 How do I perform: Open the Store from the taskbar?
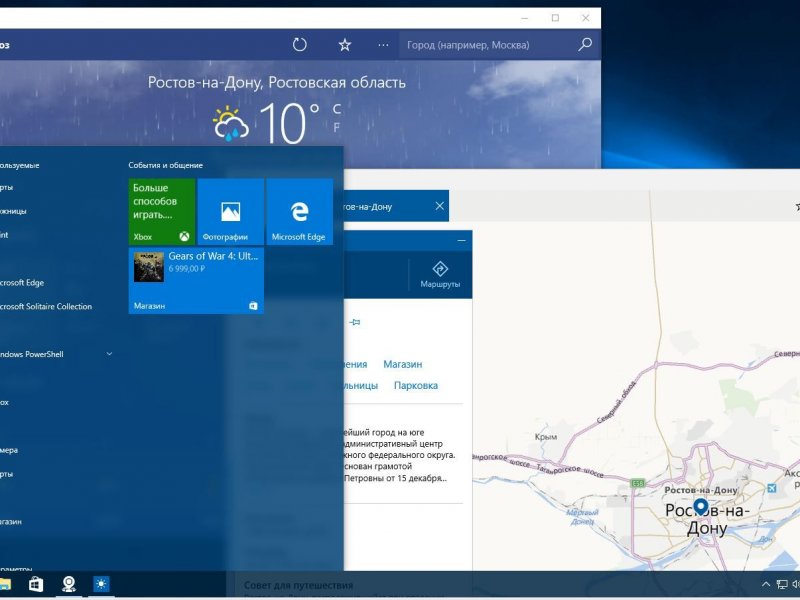coord(36,584)
